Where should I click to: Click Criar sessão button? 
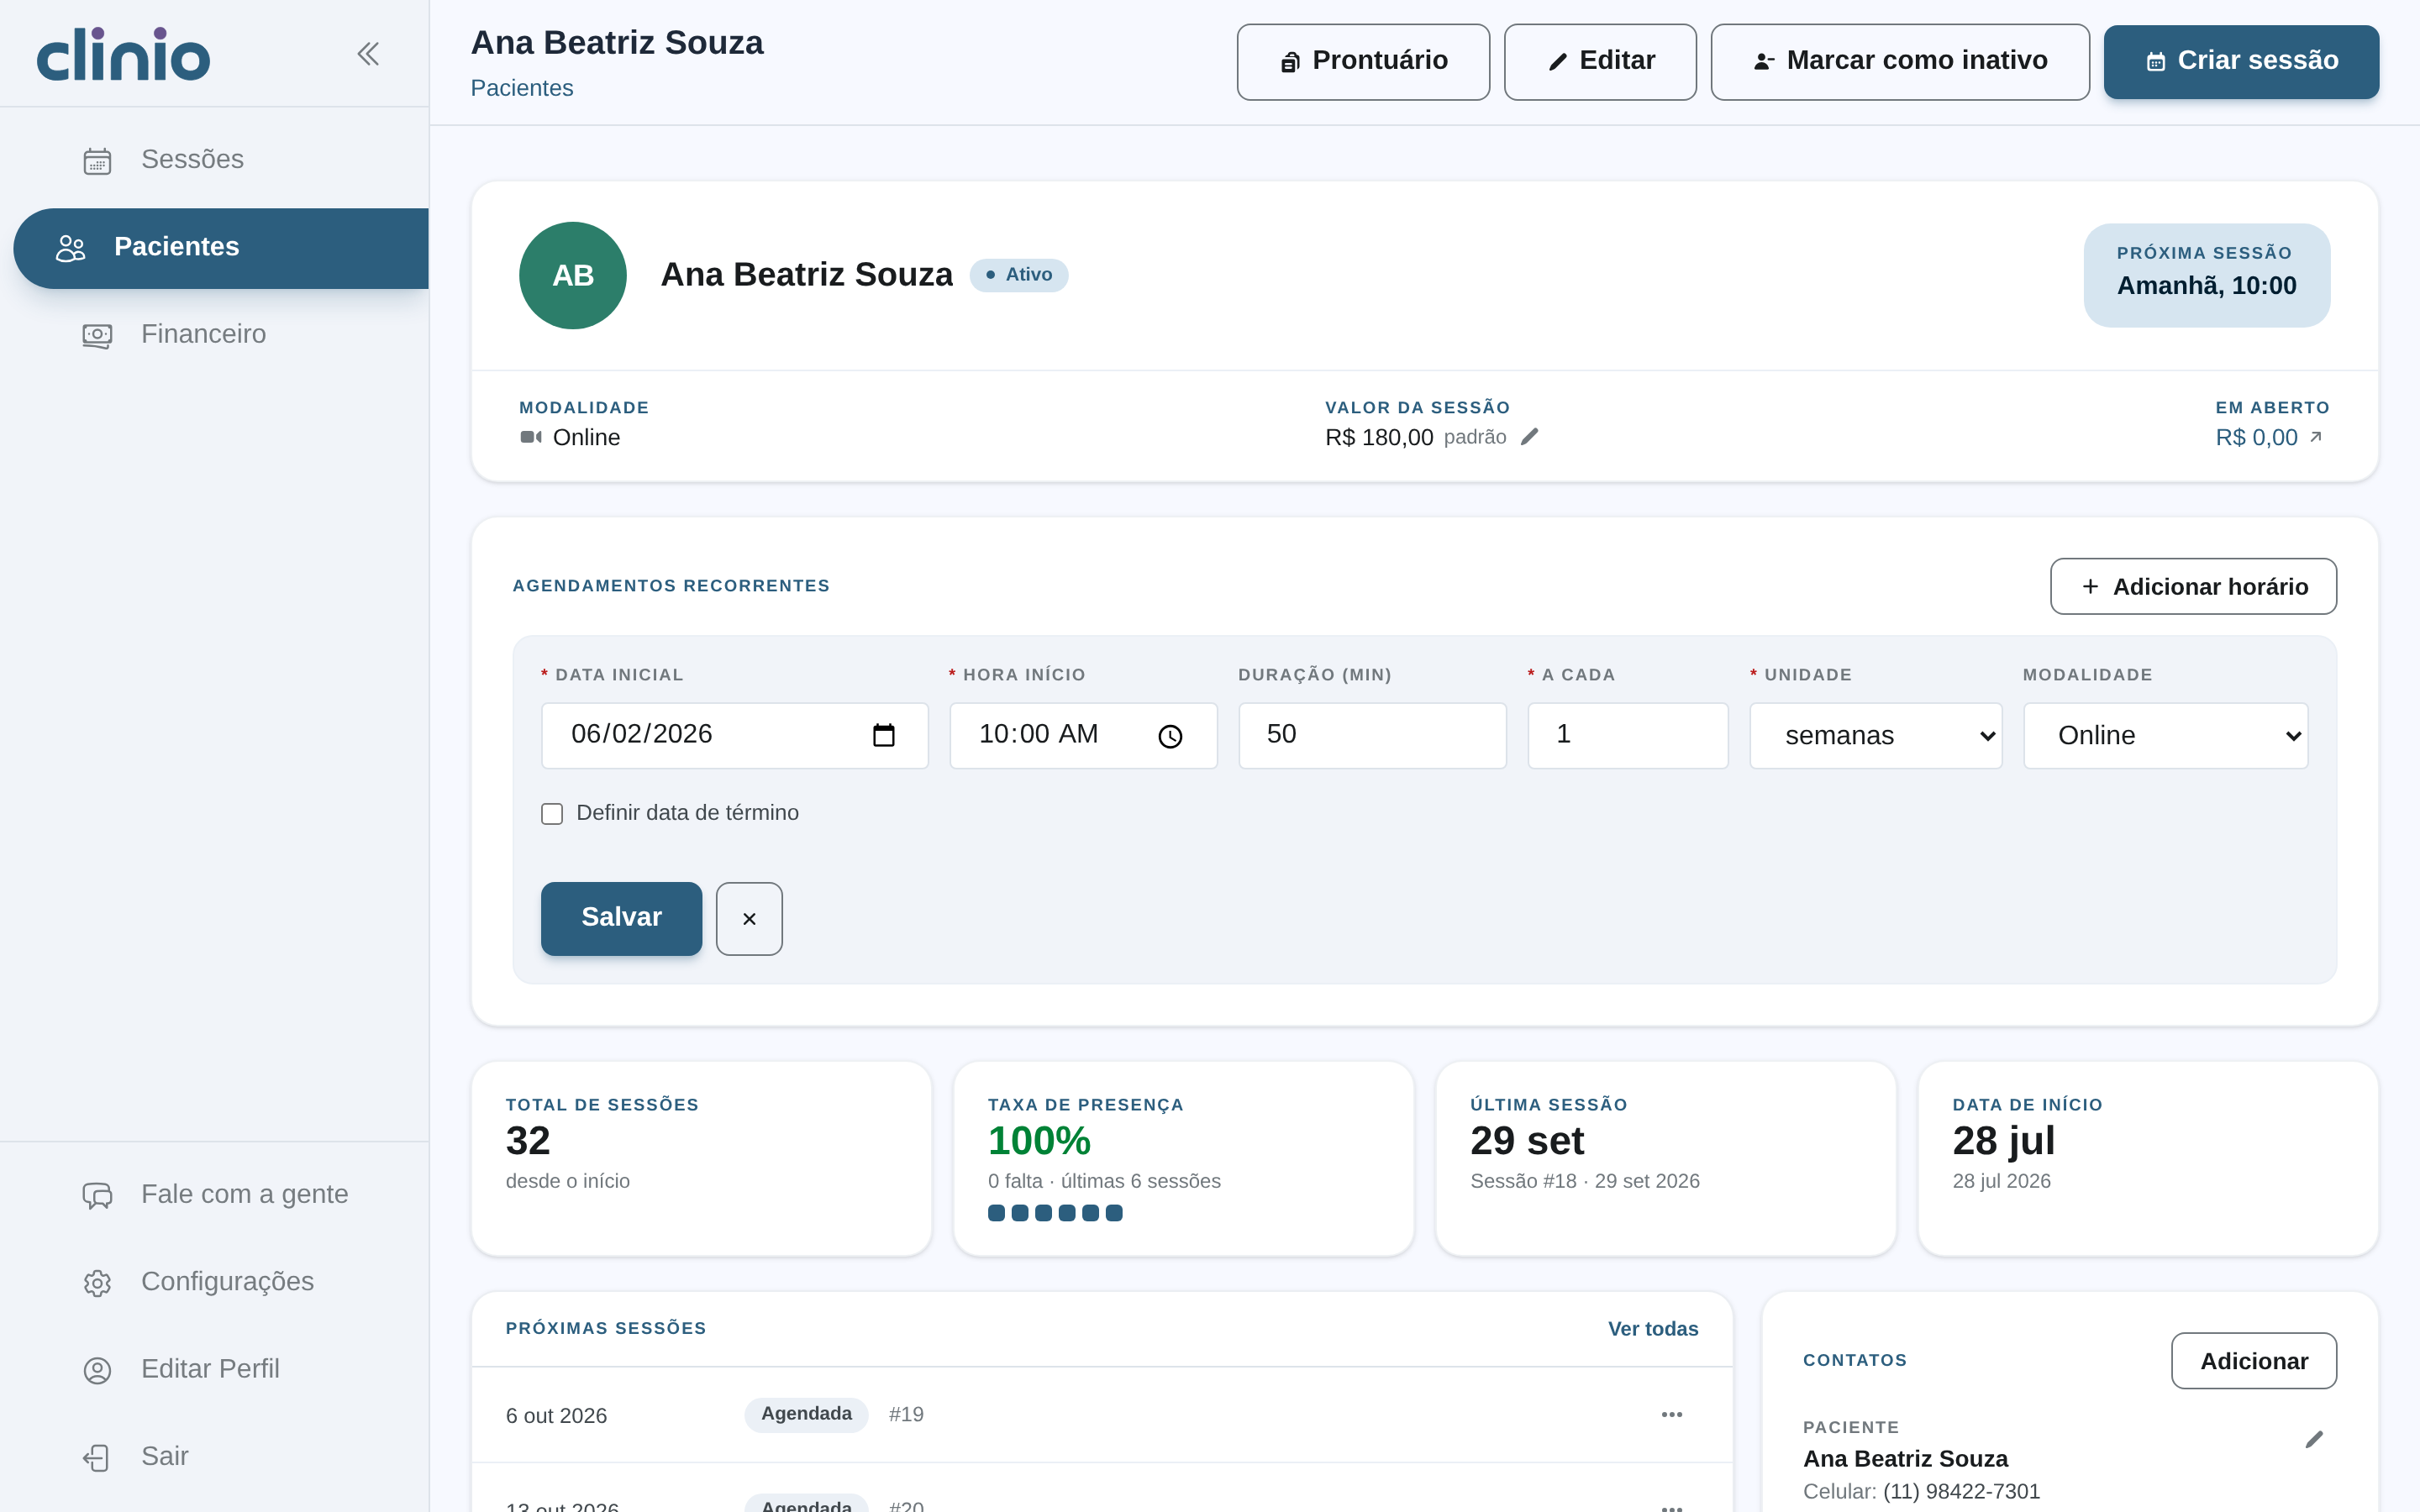(2241, 61)
